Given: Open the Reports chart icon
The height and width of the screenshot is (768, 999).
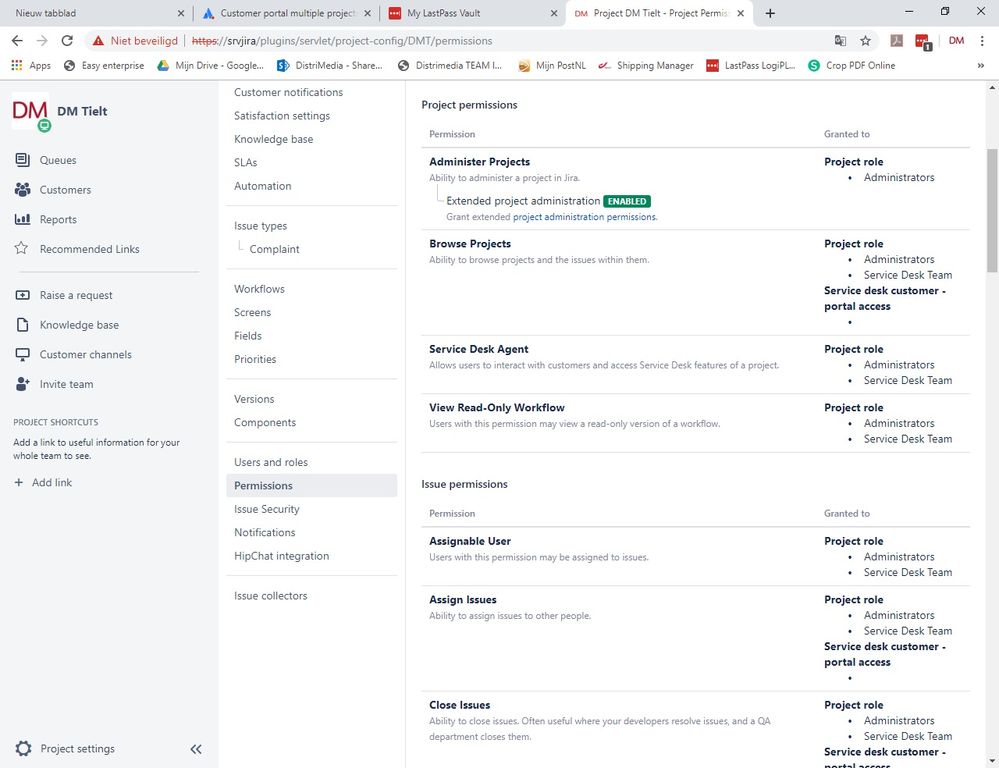Looking at the screenshot, I should 22,219.
